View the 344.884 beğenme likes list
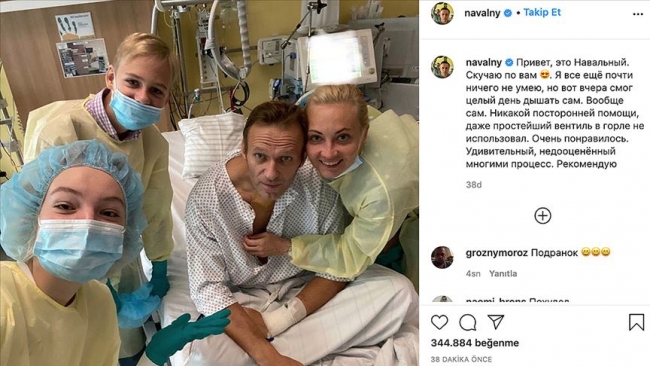The width and height of the screenshot is (650, 366). 475,343
